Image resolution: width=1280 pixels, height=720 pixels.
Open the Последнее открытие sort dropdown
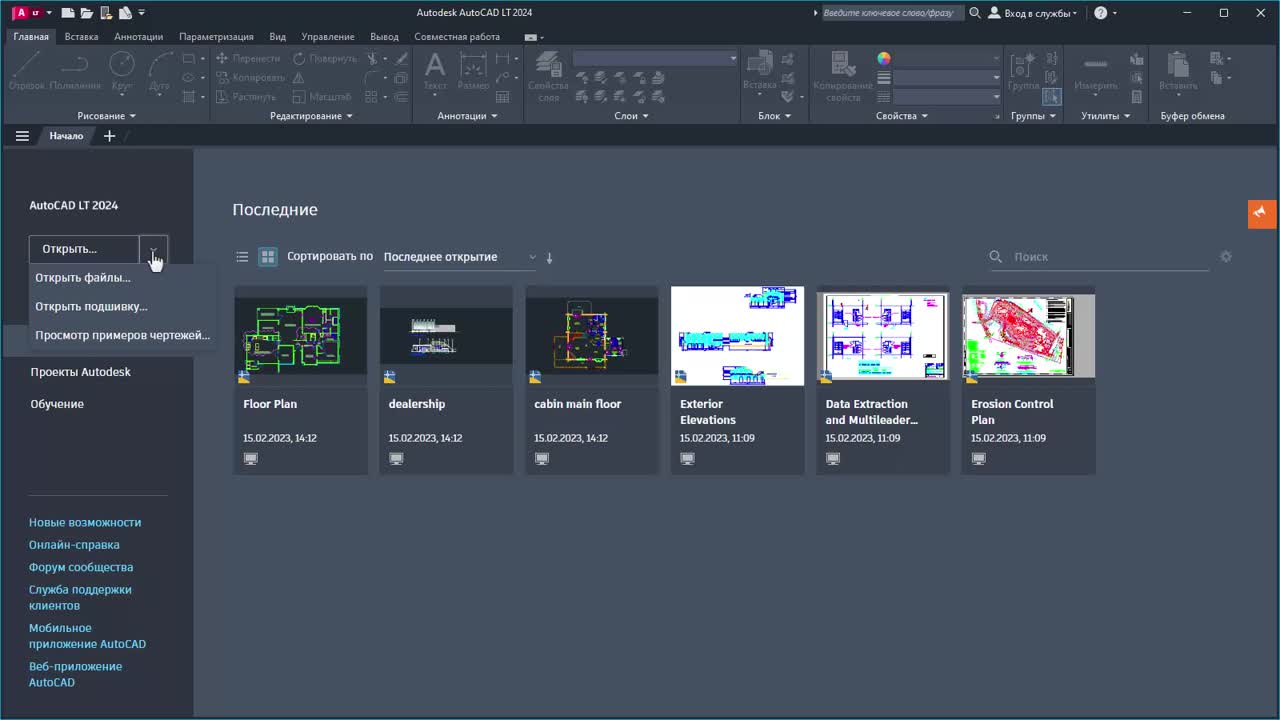point(460,257)
